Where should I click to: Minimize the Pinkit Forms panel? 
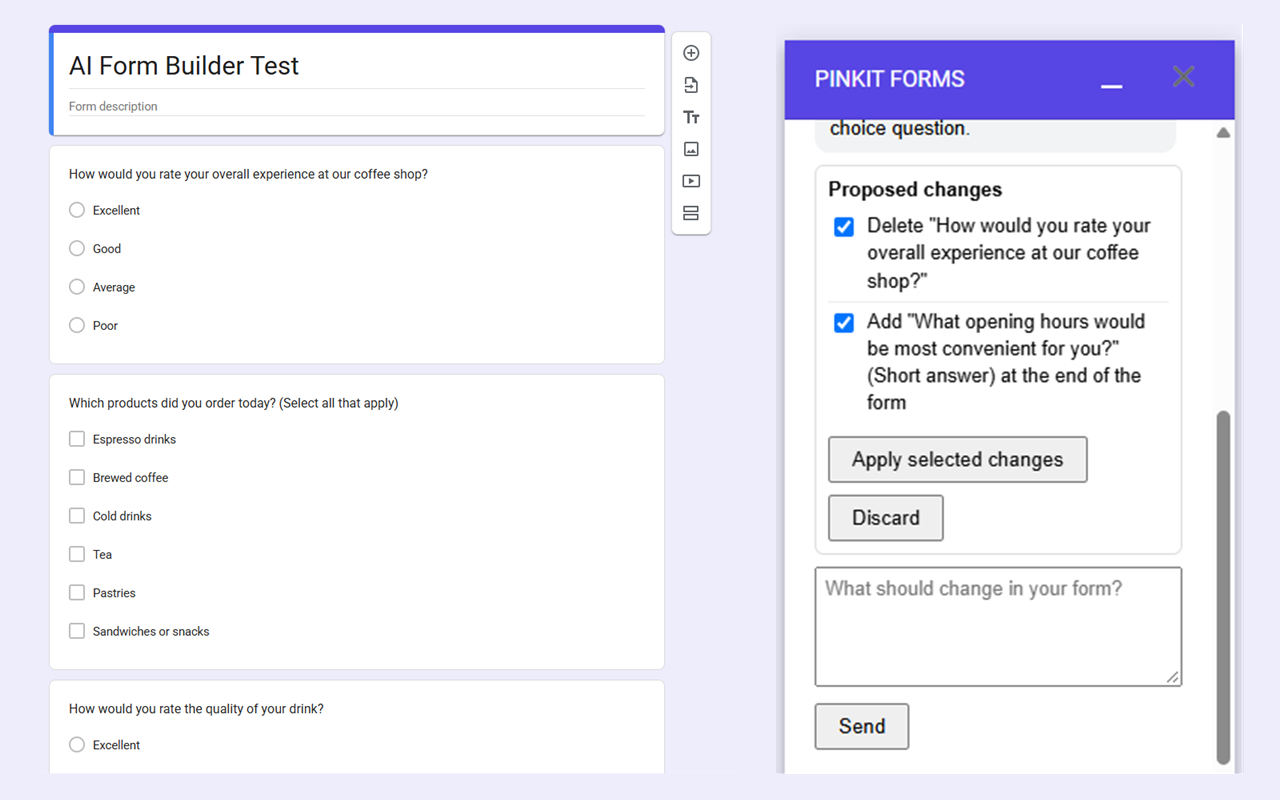(1112, 86)
